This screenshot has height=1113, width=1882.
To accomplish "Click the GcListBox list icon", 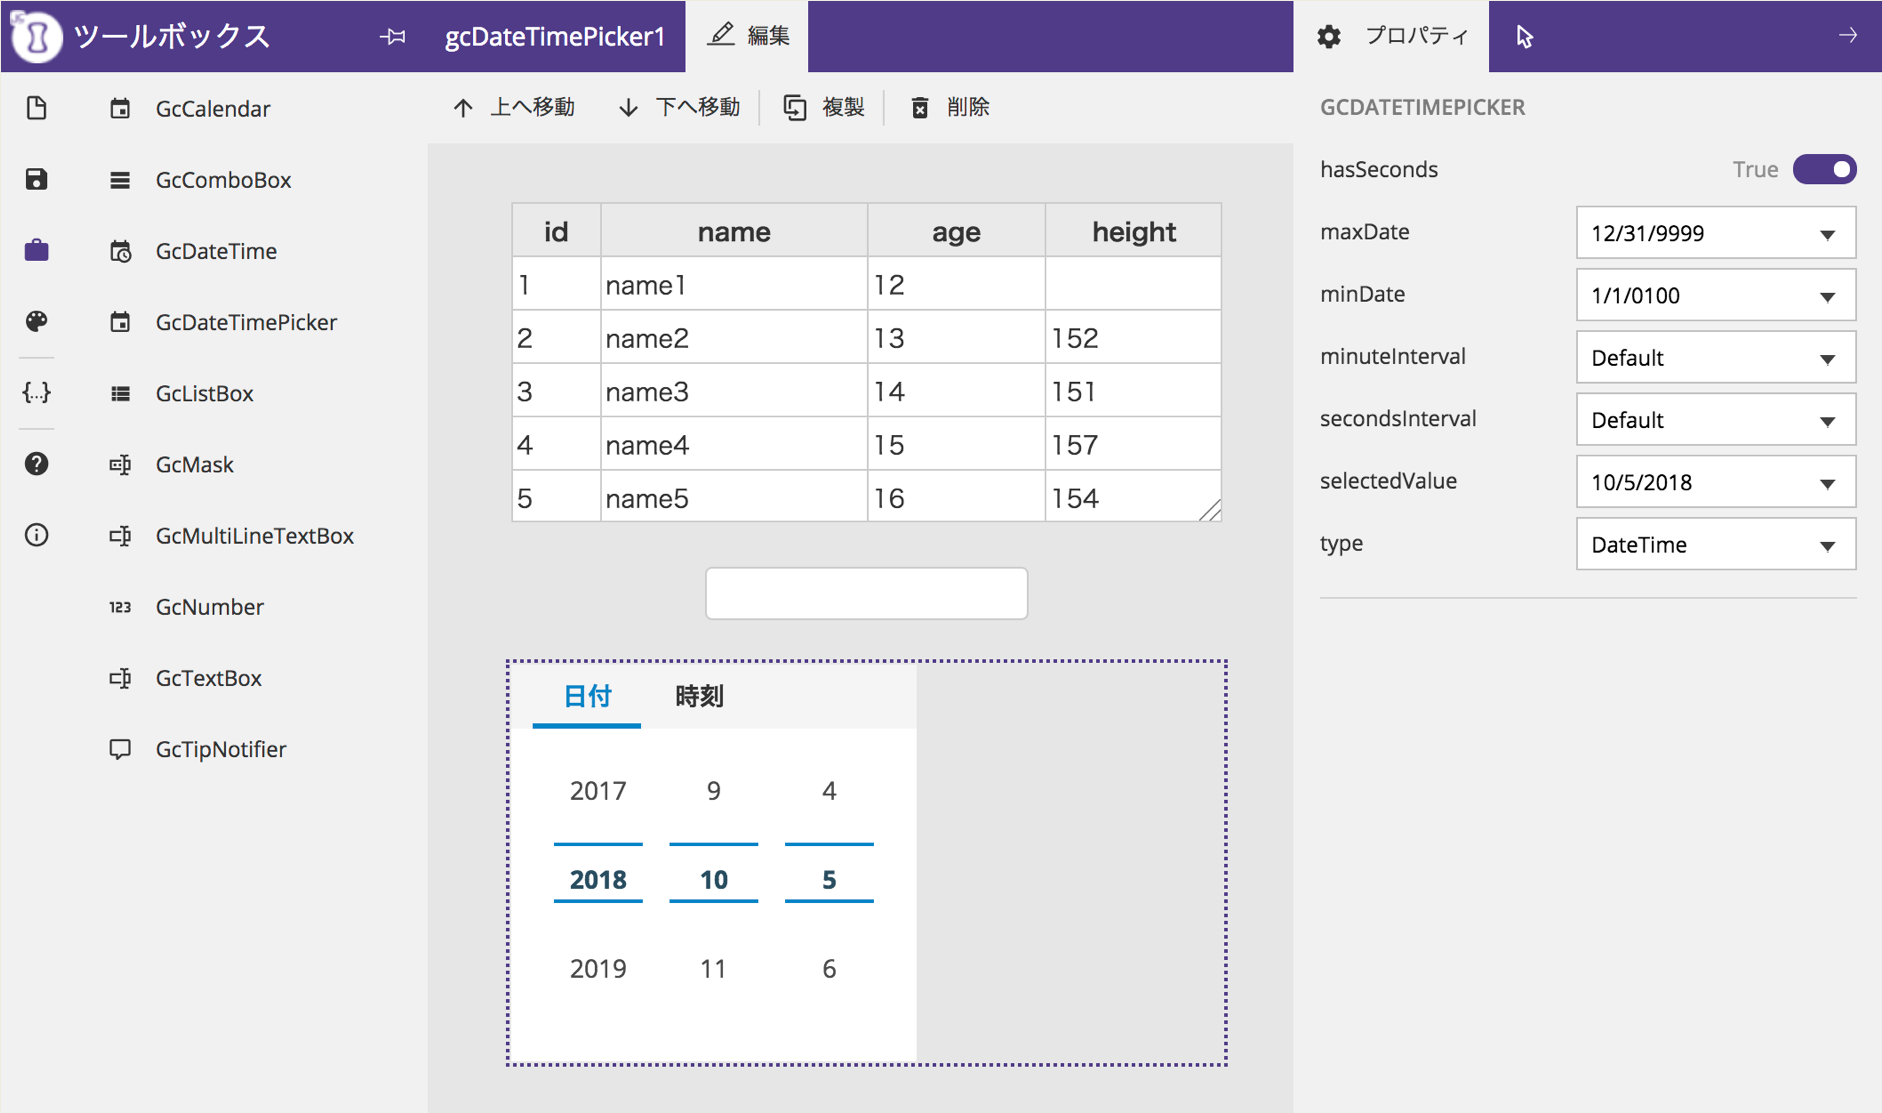I will [120, 393].
